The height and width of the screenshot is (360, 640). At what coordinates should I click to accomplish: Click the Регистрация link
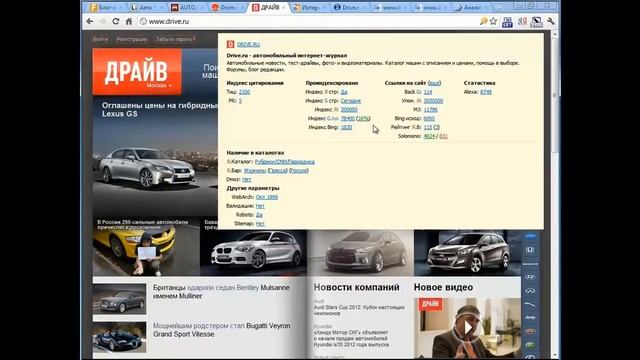[131, 39]
